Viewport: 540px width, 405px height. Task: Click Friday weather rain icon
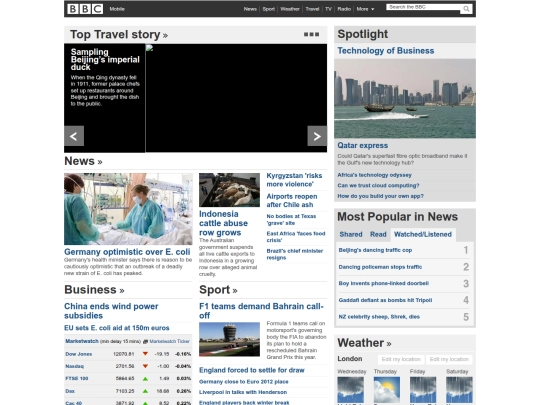coord(423,390)
